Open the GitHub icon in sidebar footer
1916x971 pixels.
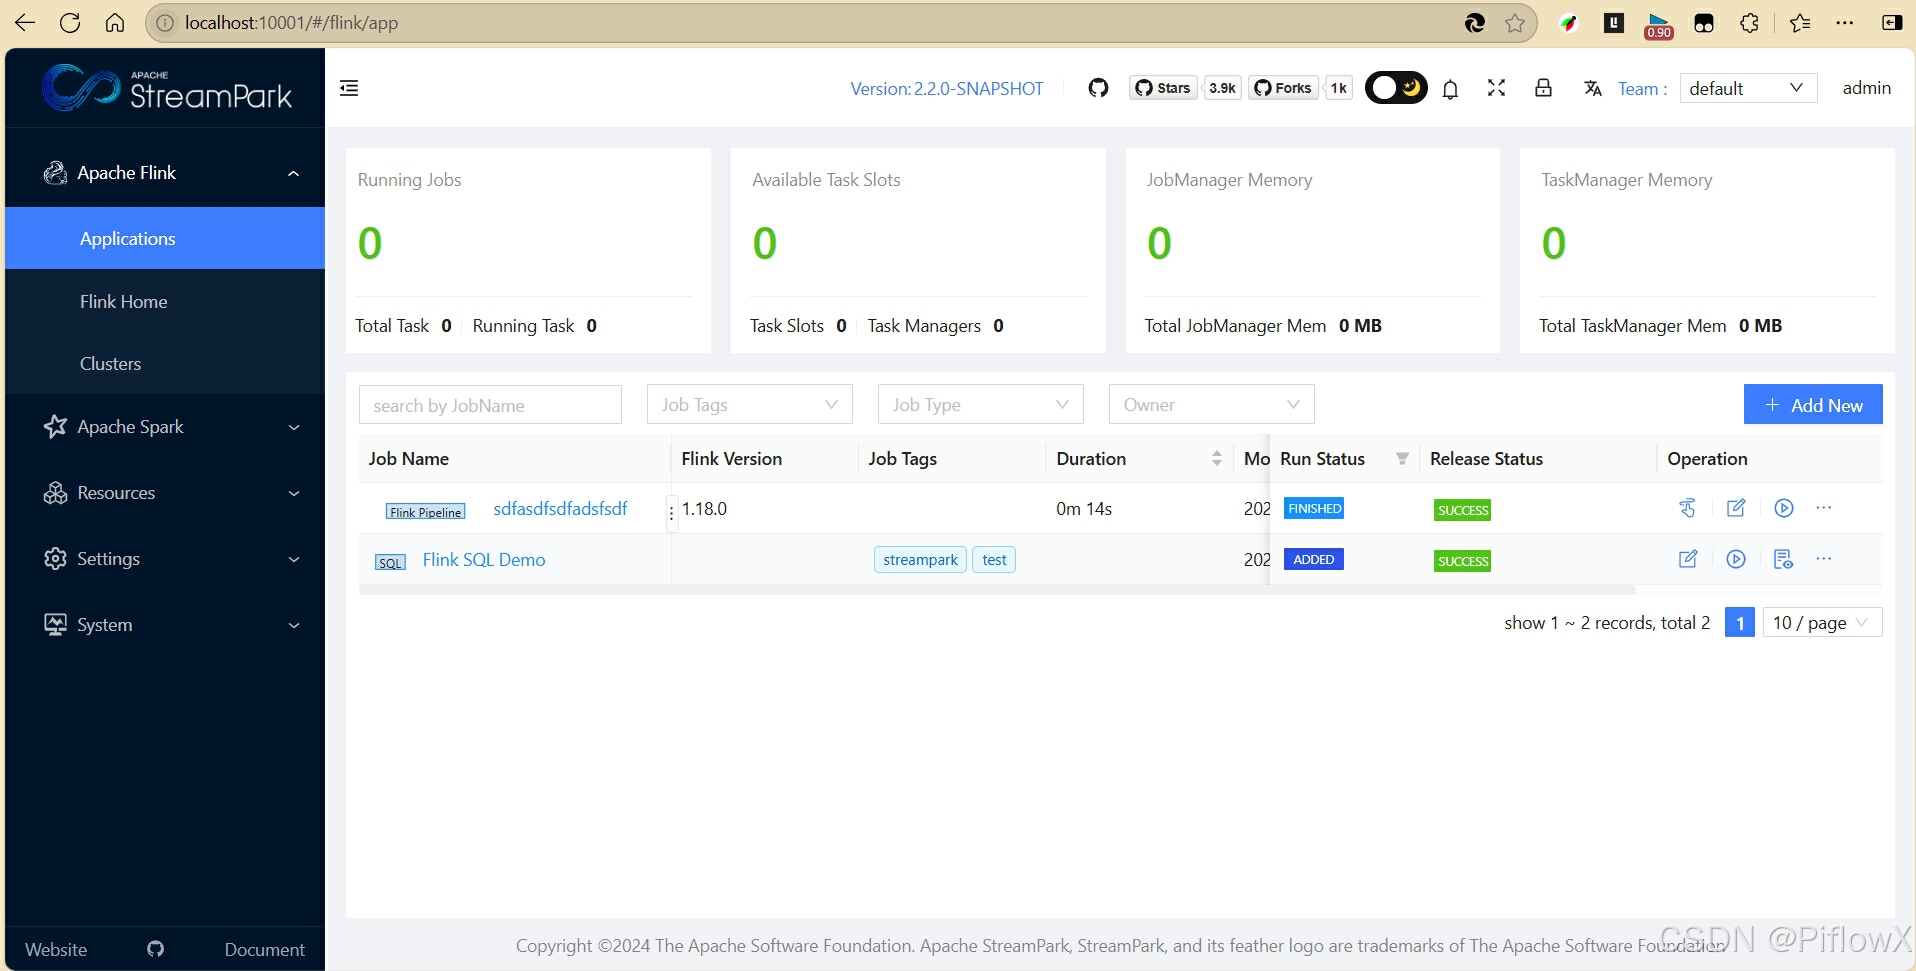tap(155, 948)
